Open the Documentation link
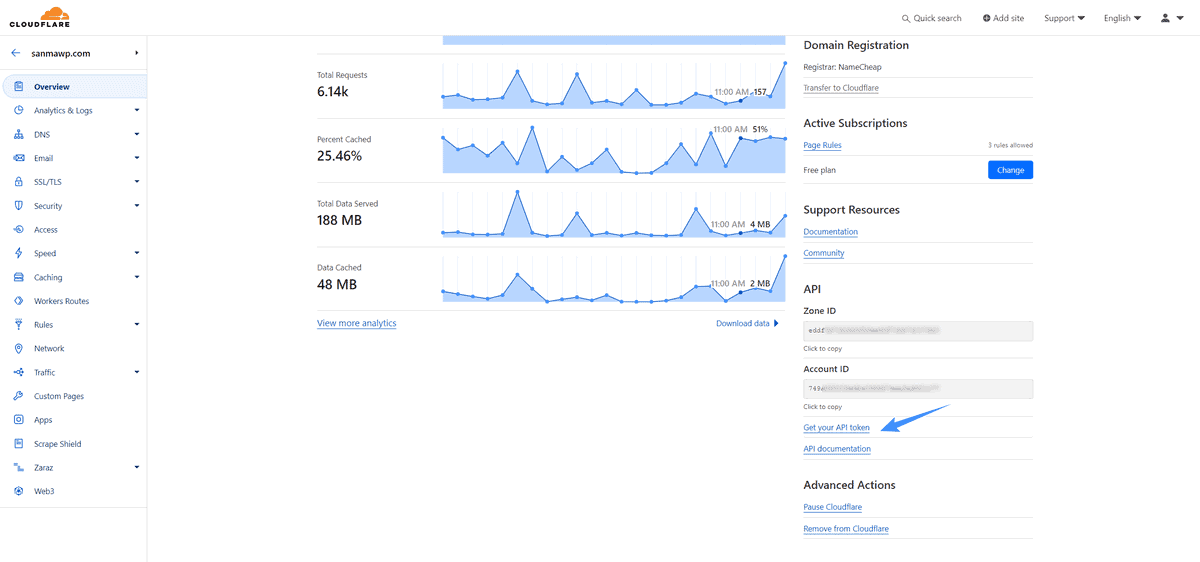Viewport: 1200px width, 562px height. (x=830, y=232)
